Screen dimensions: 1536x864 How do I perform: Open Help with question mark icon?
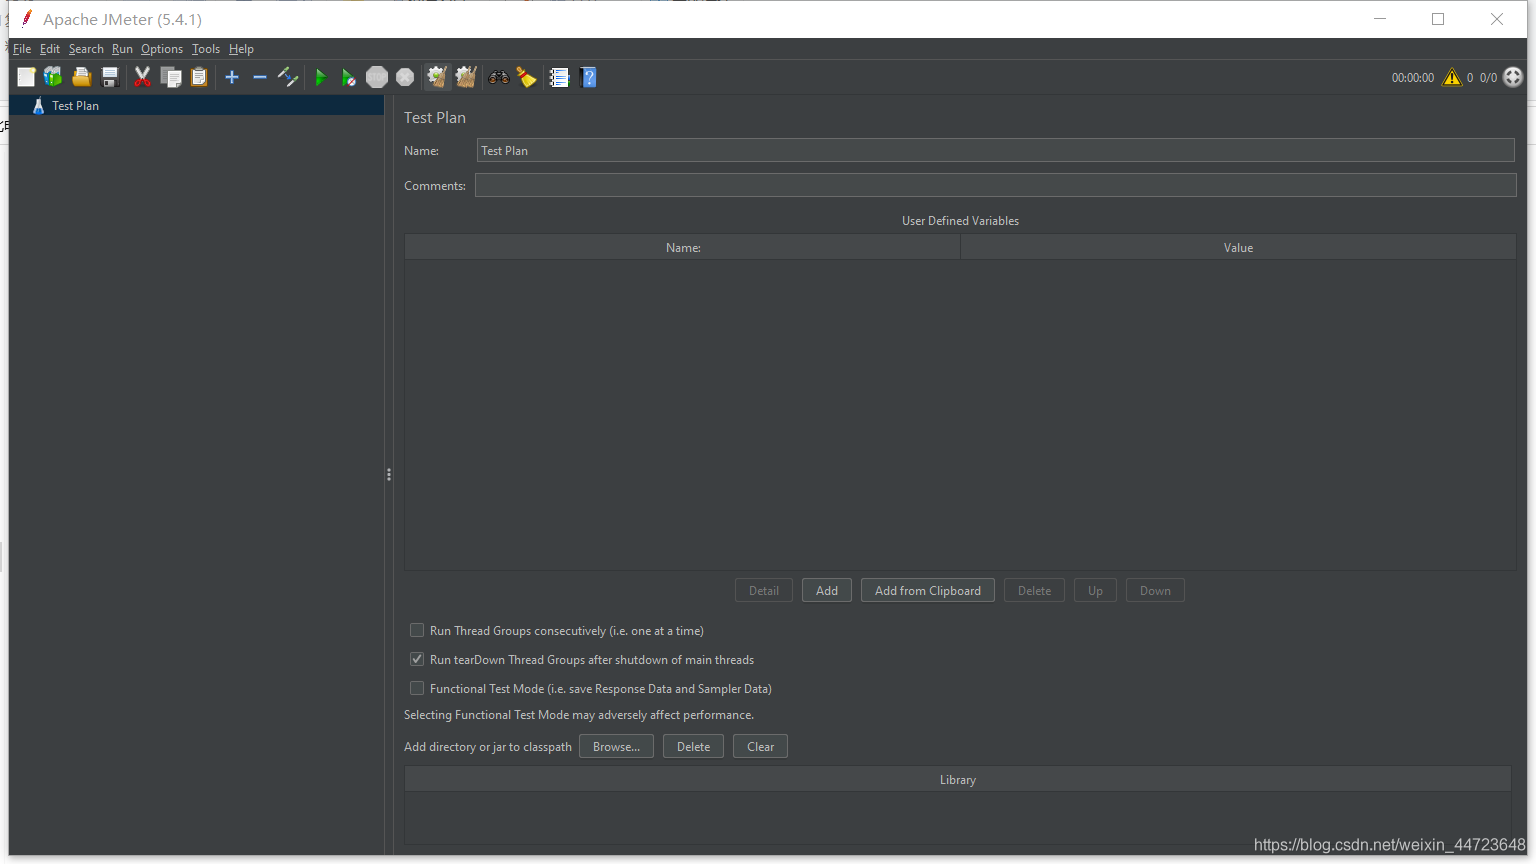pos(588,77)
